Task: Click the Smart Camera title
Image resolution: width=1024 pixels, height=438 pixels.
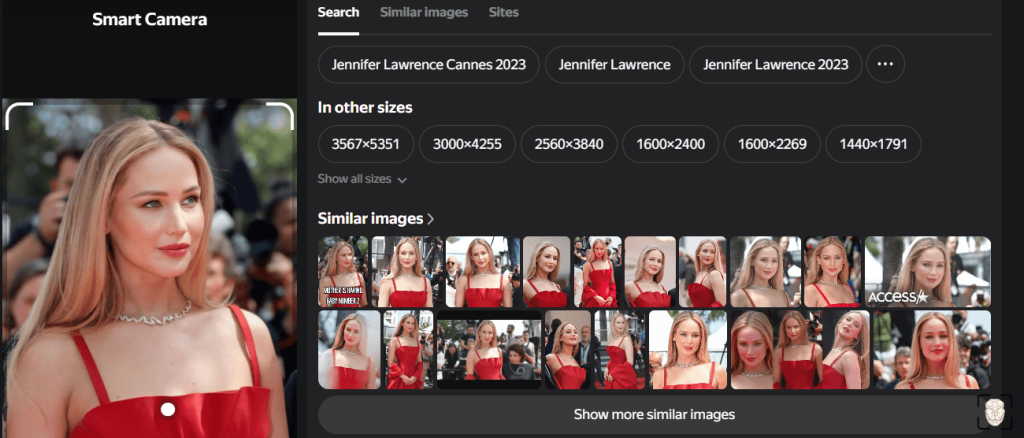Action: click(150, 20)
